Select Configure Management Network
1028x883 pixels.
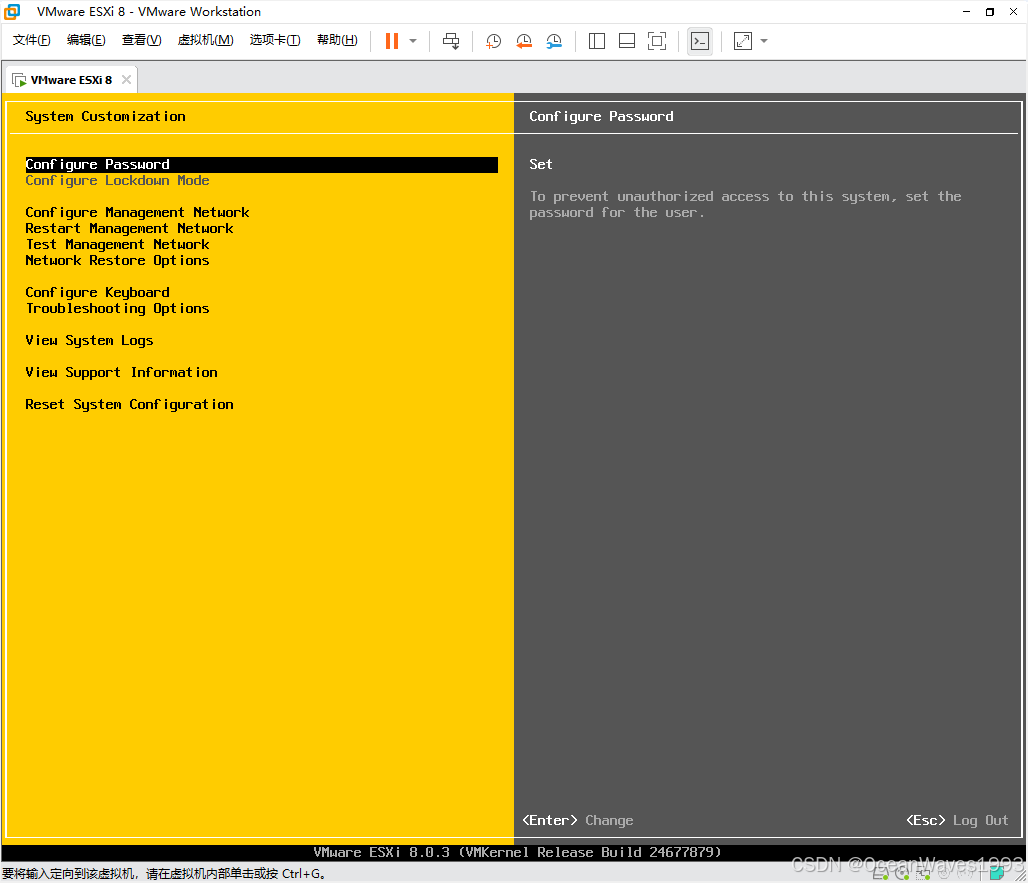pos(137,212)
